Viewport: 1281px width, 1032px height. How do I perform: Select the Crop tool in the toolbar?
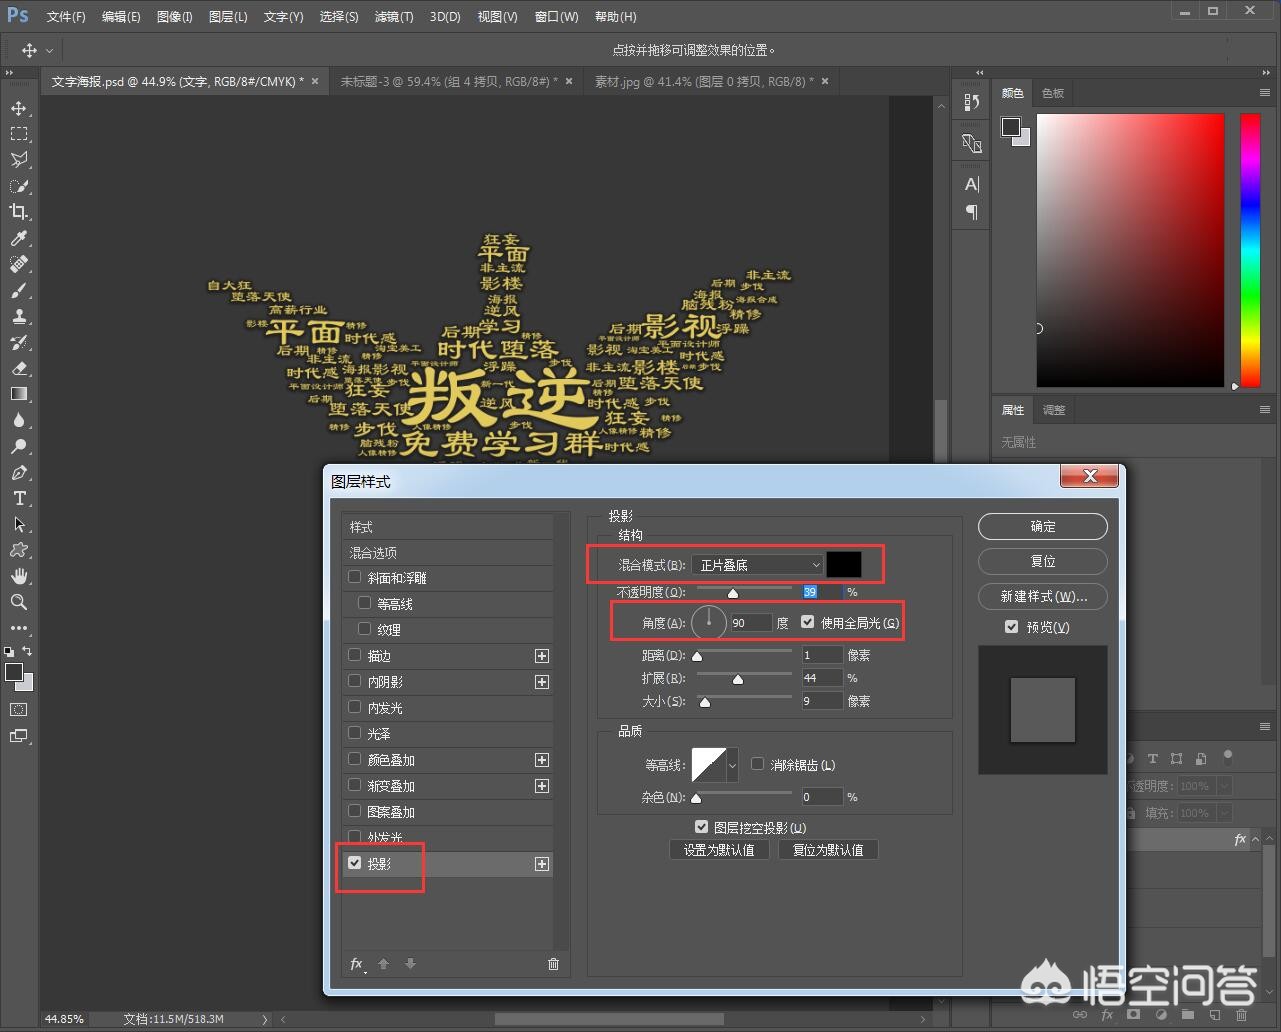(x=18, y=211)
